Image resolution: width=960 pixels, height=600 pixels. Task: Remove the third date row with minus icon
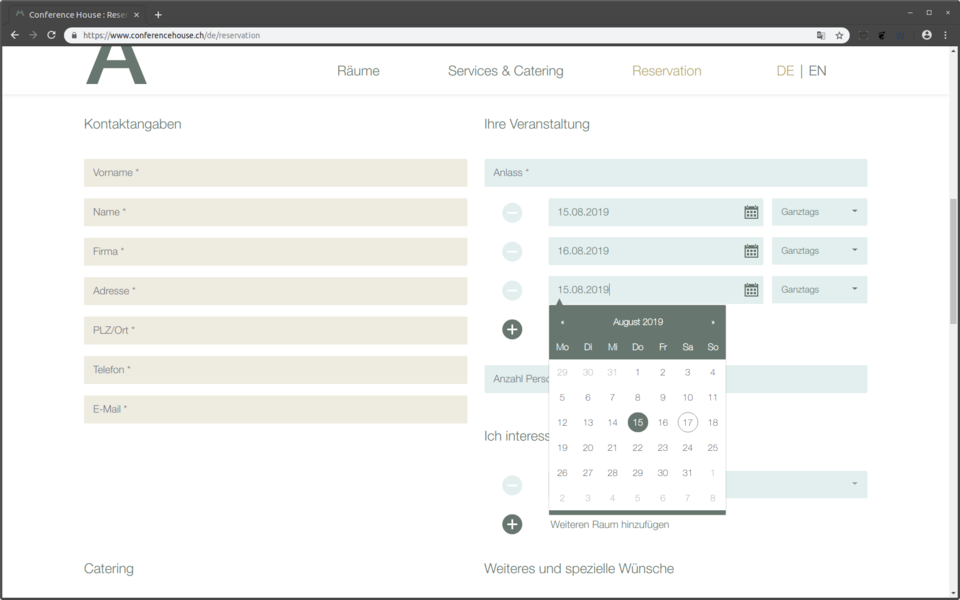(512, 290)
